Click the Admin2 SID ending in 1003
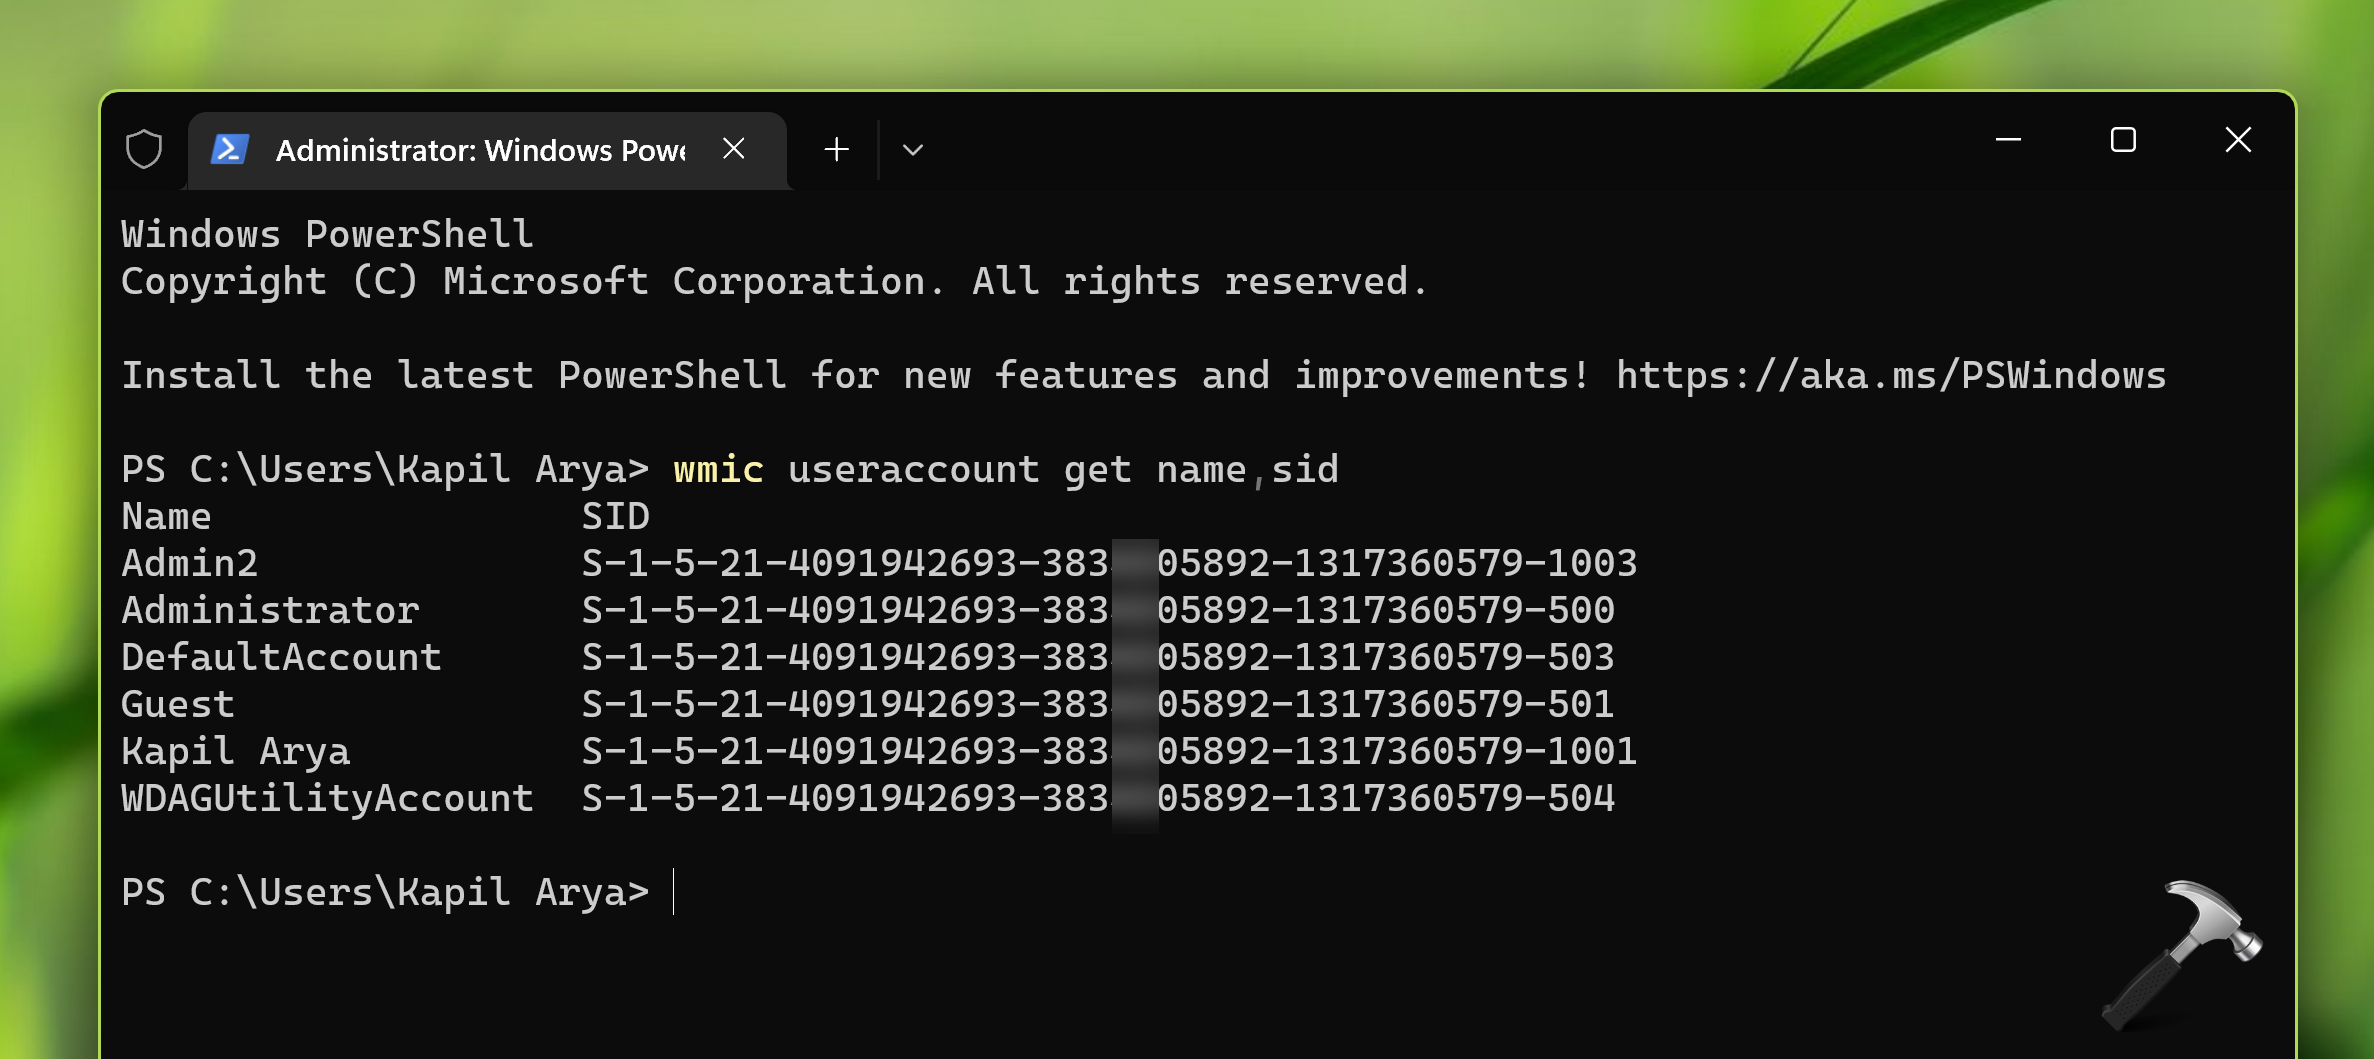The height and width of the screenshot is (1059, 2374). [1109, 564]
